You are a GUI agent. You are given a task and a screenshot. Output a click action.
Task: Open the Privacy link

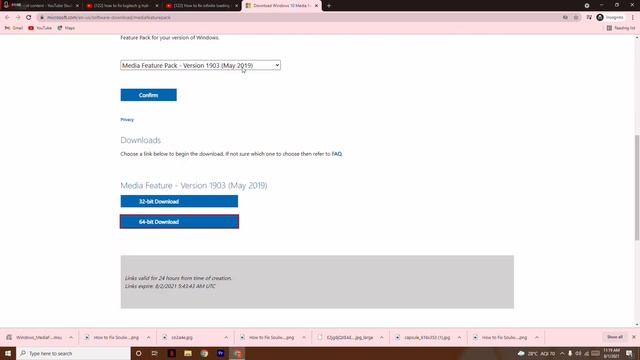(127, 120)
